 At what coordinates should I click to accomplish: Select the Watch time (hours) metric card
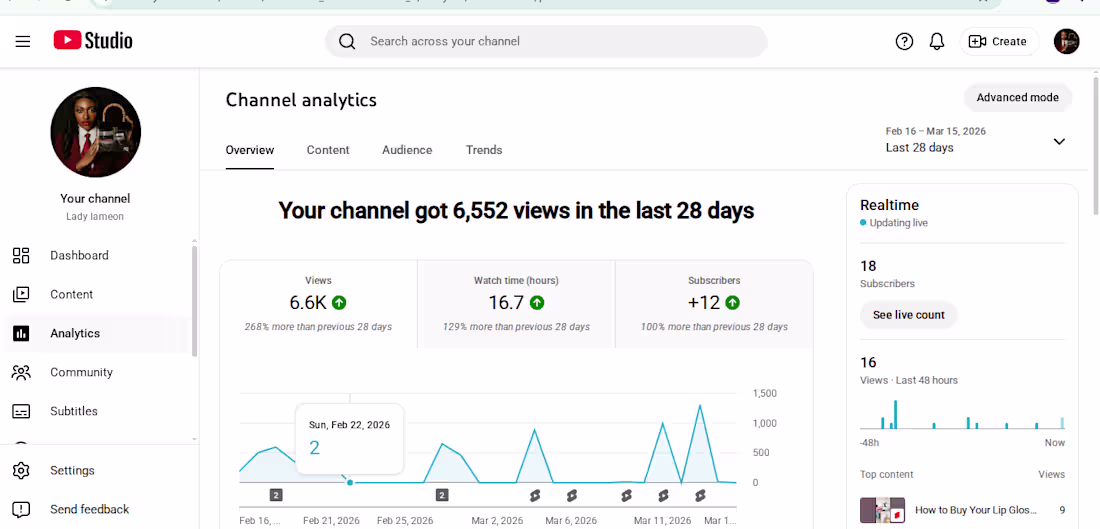(x=516, y=304)
